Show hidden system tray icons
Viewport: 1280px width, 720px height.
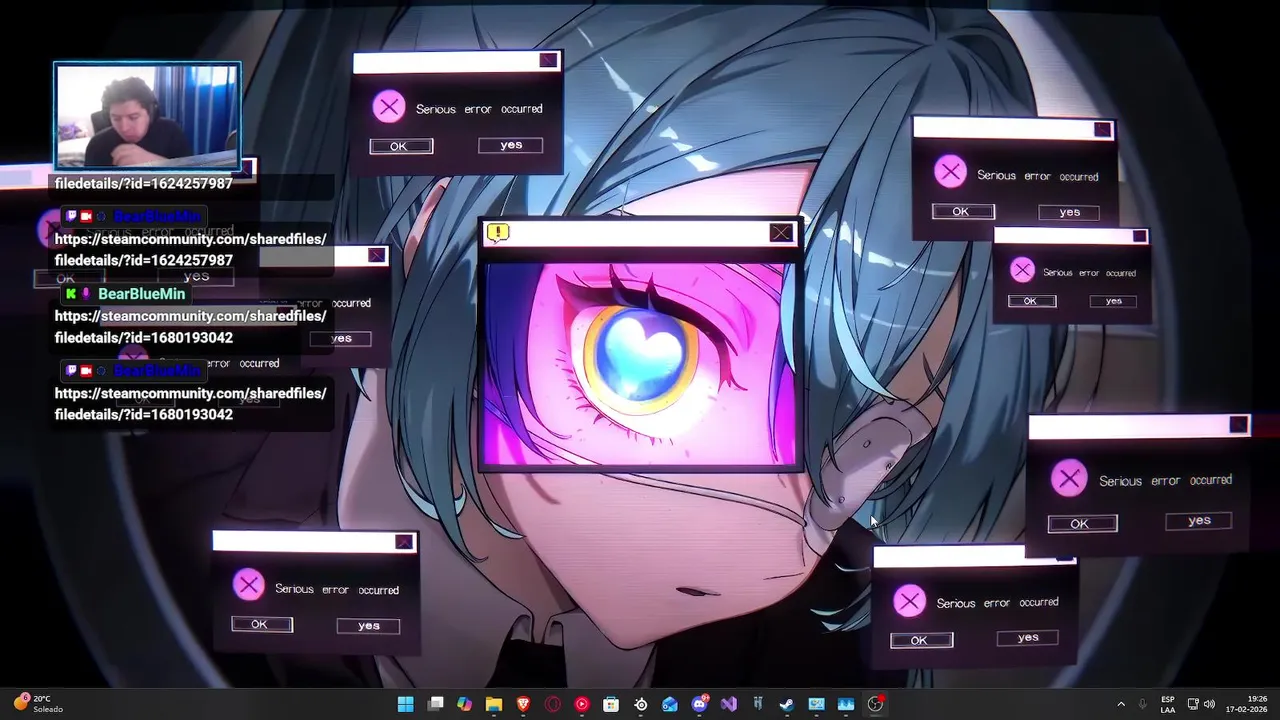point(1121,704)
